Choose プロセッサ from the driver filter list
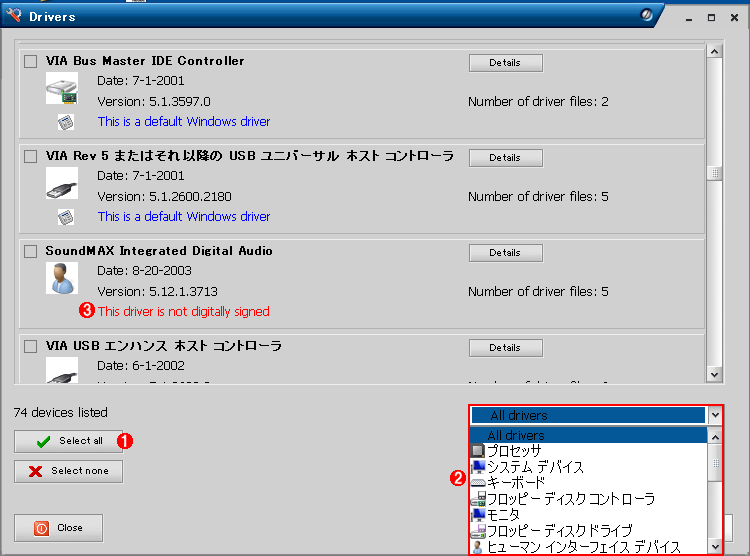This screenshot has height=556, width=750. [x=588, y=451]
